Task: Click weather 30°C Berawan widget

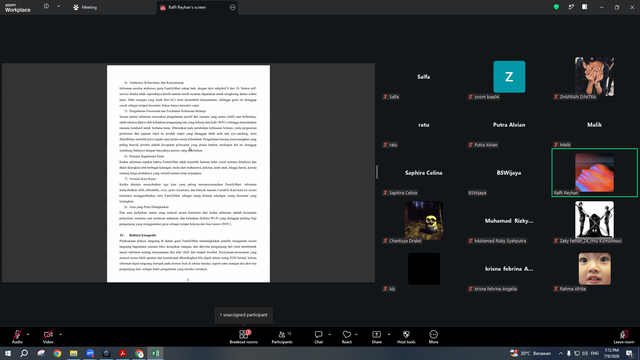Action: coord(531,353)
